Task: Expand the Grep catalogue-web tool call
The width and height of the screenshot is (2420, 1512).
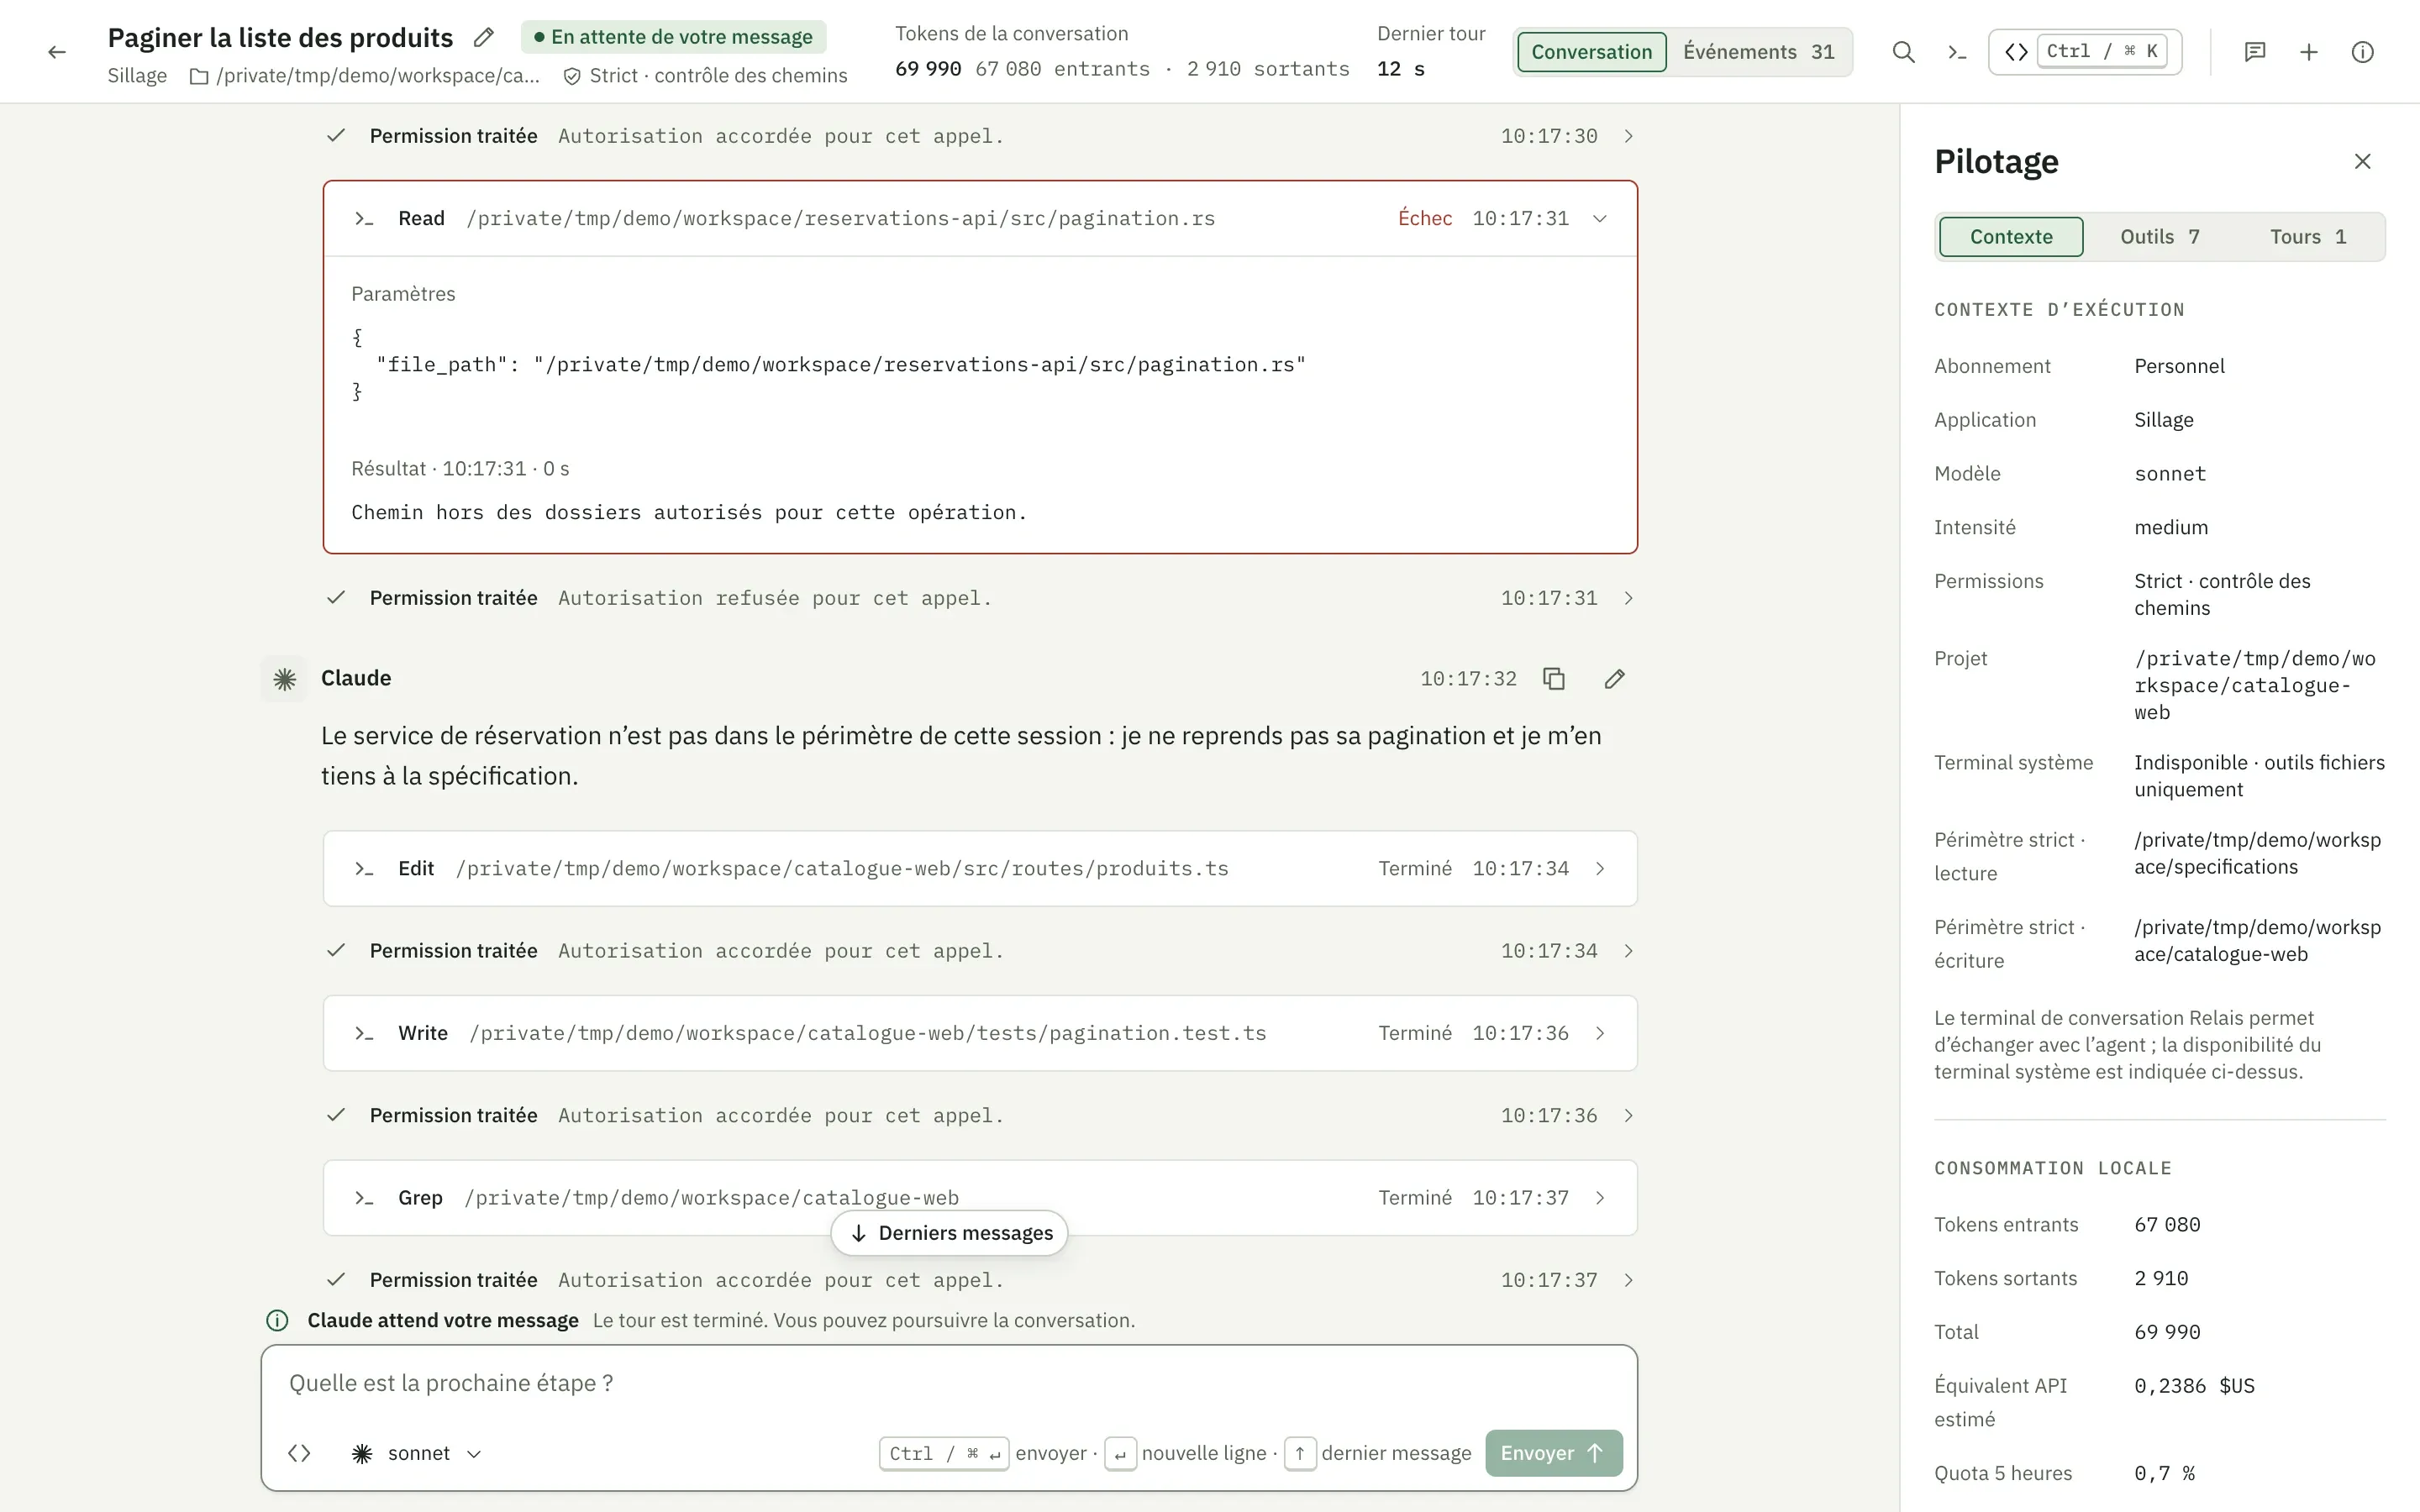Action: click(x=980, y=1198)
